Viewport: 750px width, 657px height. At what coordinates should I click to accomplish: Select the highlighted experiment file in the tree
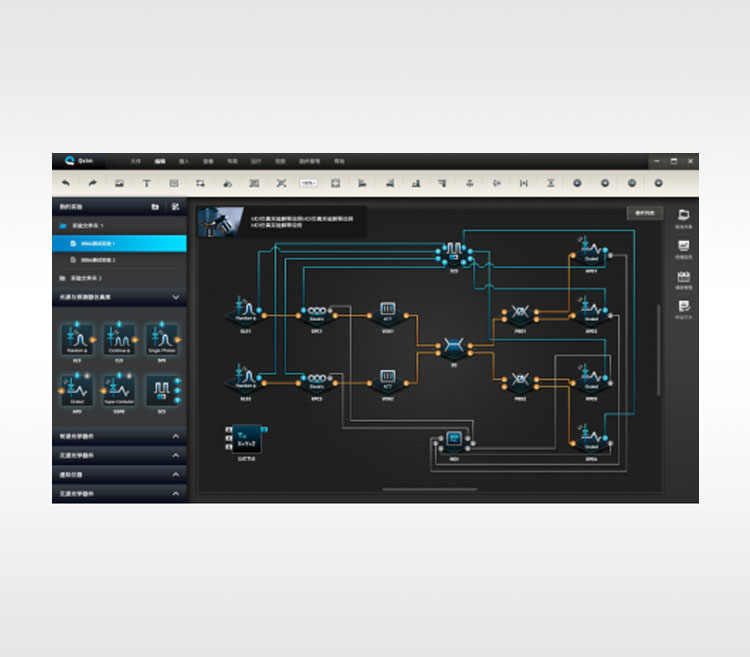coord(119,243)
